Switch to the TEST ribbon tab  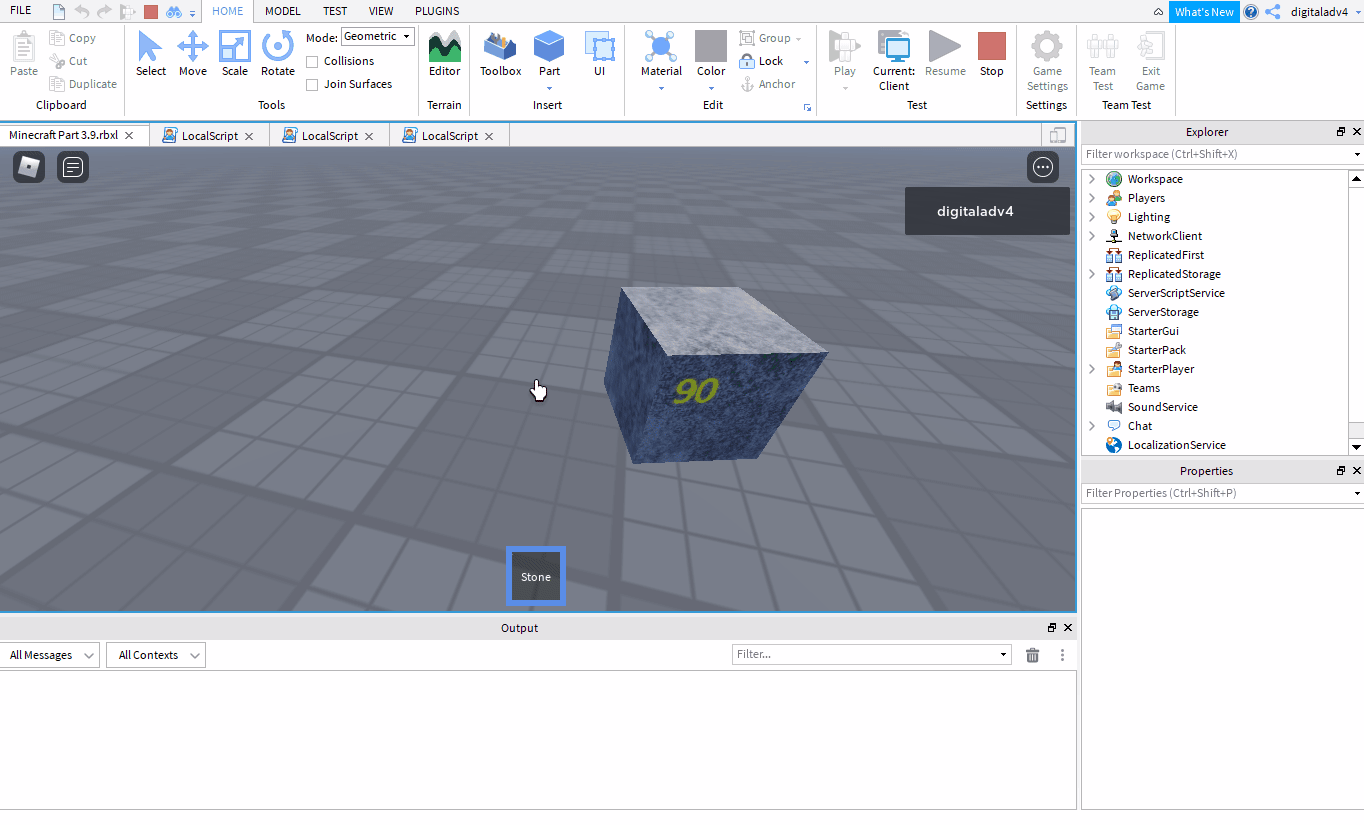pos(335,11)
